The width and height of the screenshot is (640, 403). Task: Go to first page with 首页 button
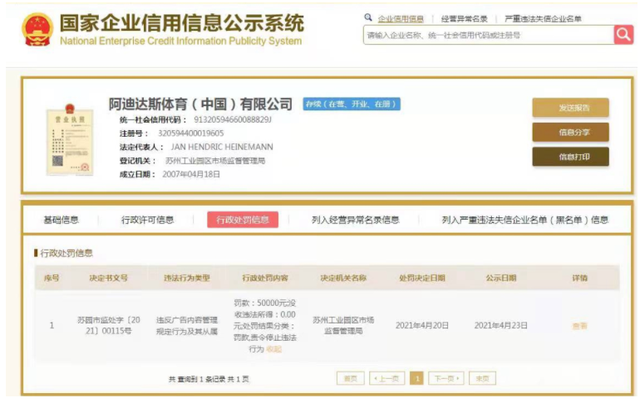point(350,379)
